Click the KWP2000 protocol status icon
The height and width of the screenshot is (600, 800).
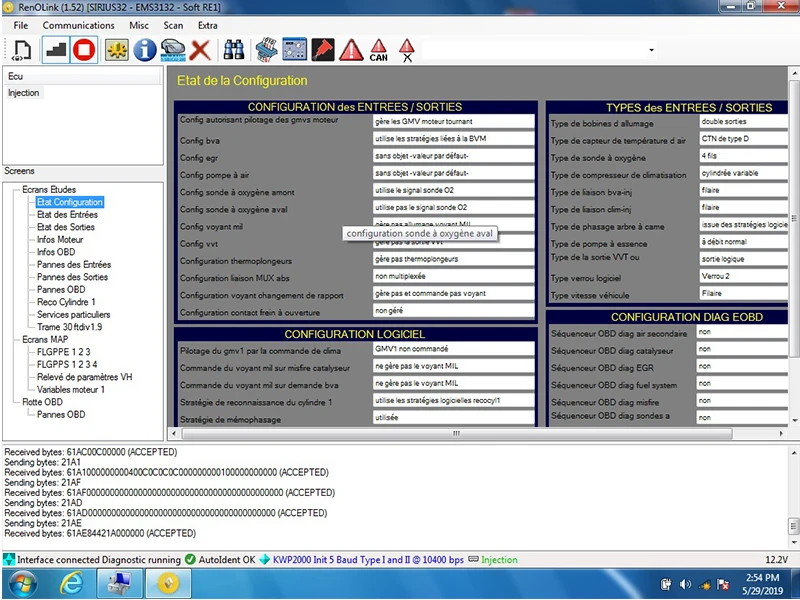(264, 560)
